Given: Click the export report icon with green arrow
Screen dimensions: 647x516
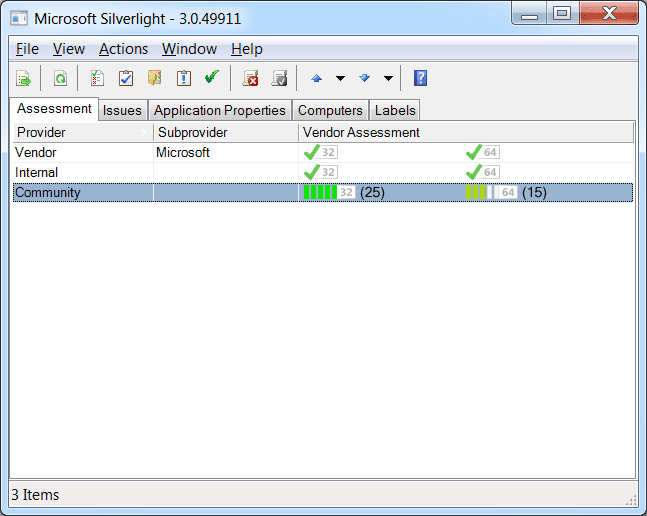Looking at the screenshot, I should [24, 78].
